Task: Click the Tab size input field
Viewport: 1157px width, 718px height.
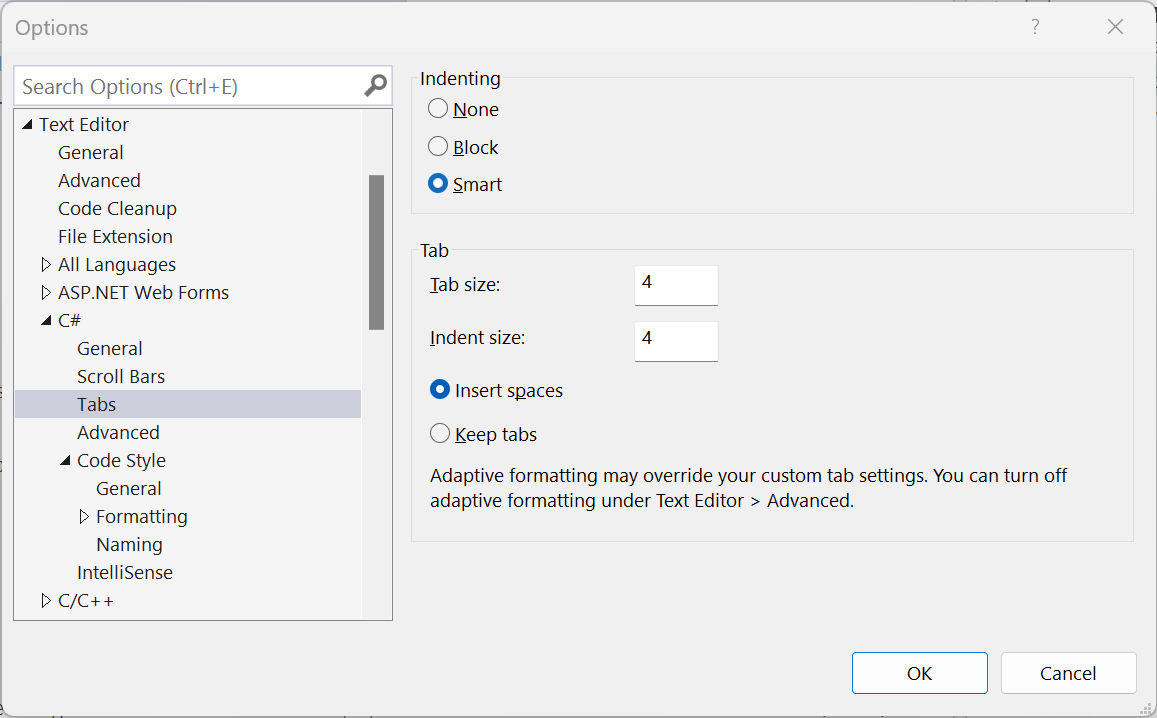Action: tap(675, 285)
